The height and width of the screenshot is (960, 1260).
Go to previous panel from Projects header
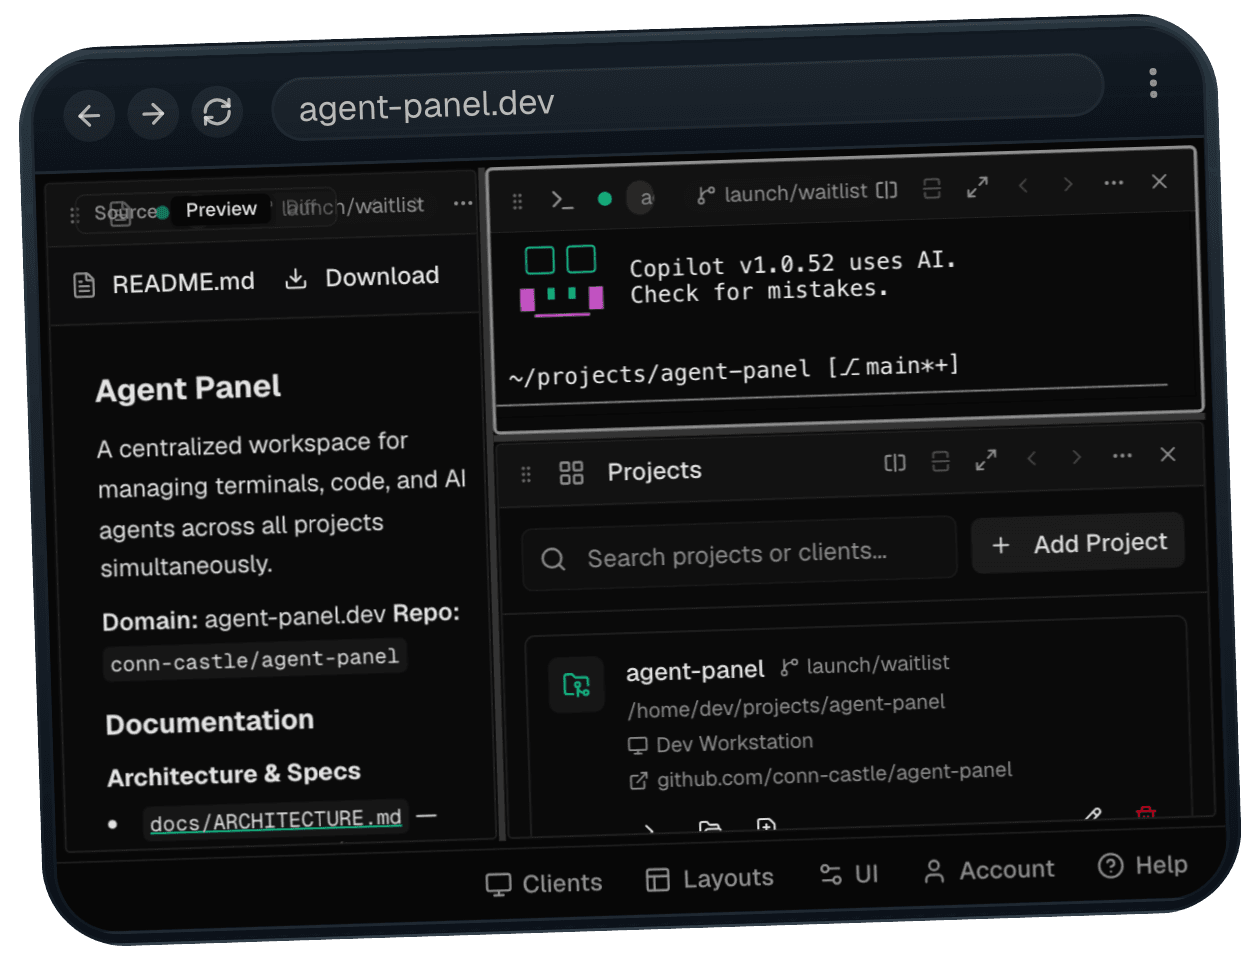tap(1032, 458)
